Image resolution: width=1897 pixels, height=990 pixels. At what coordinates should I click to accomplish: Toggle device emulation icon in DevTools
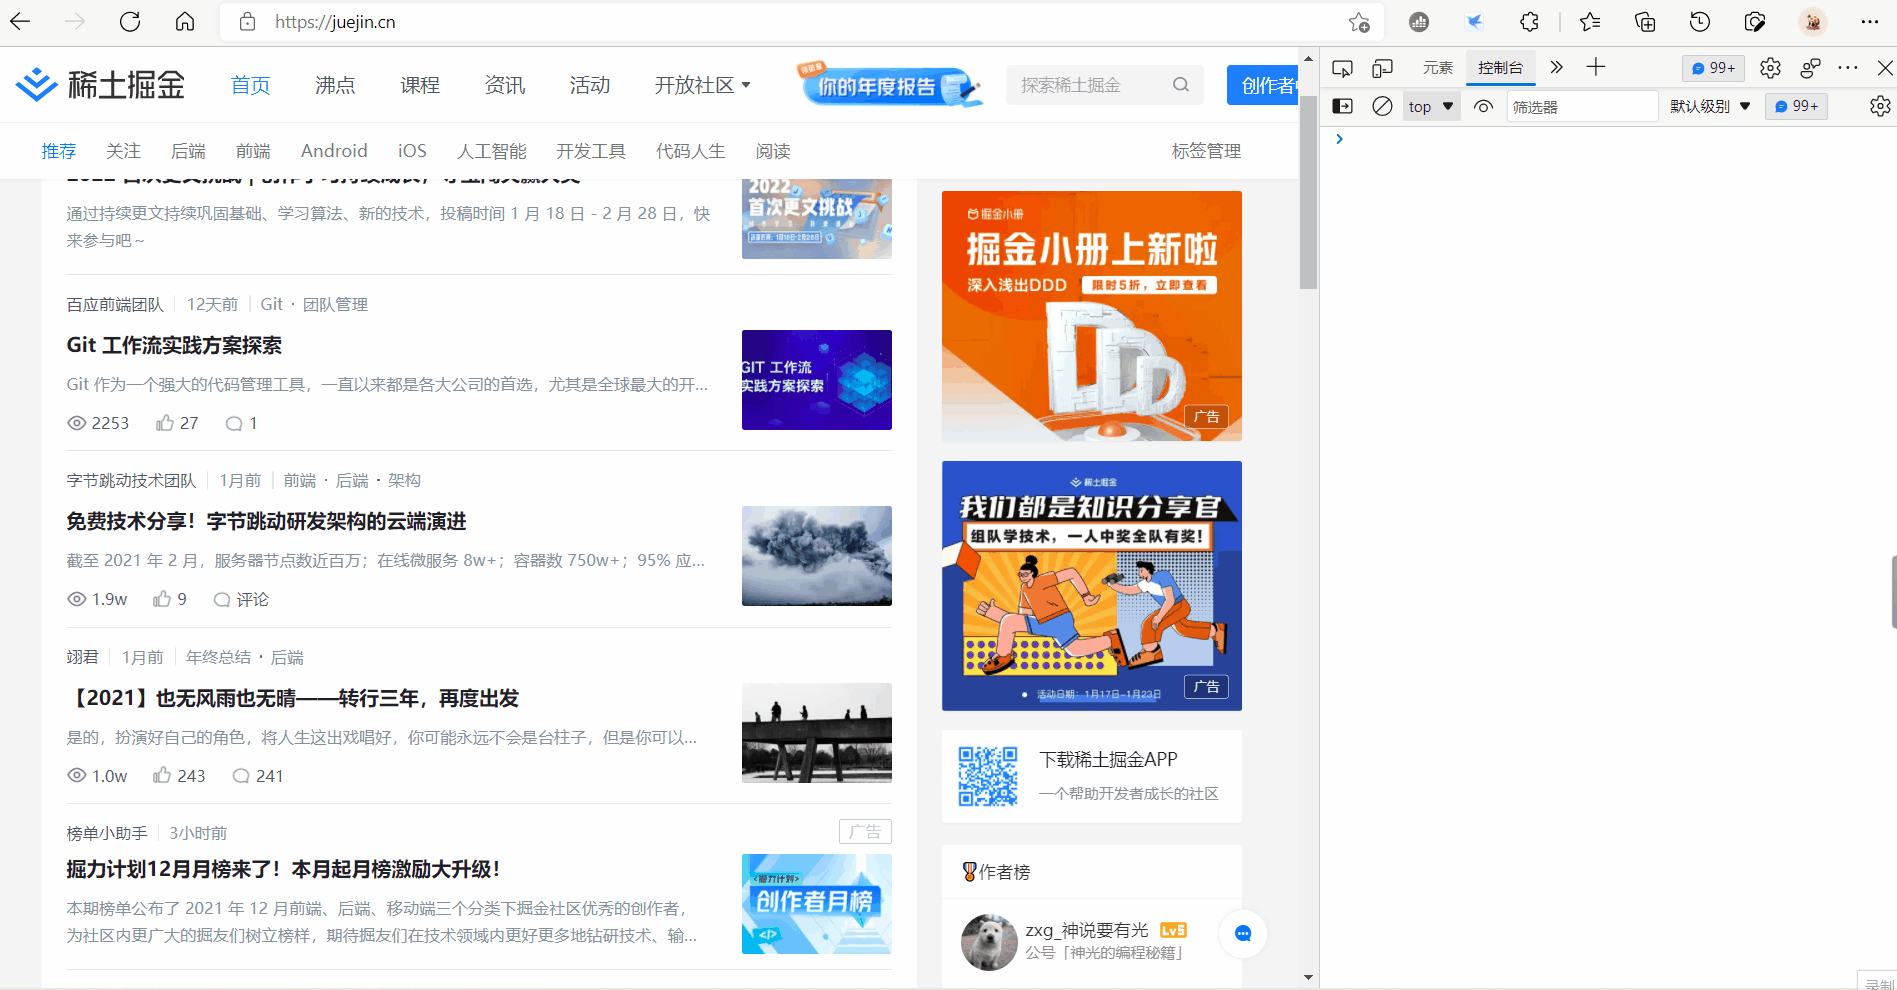click(1383, 68)
